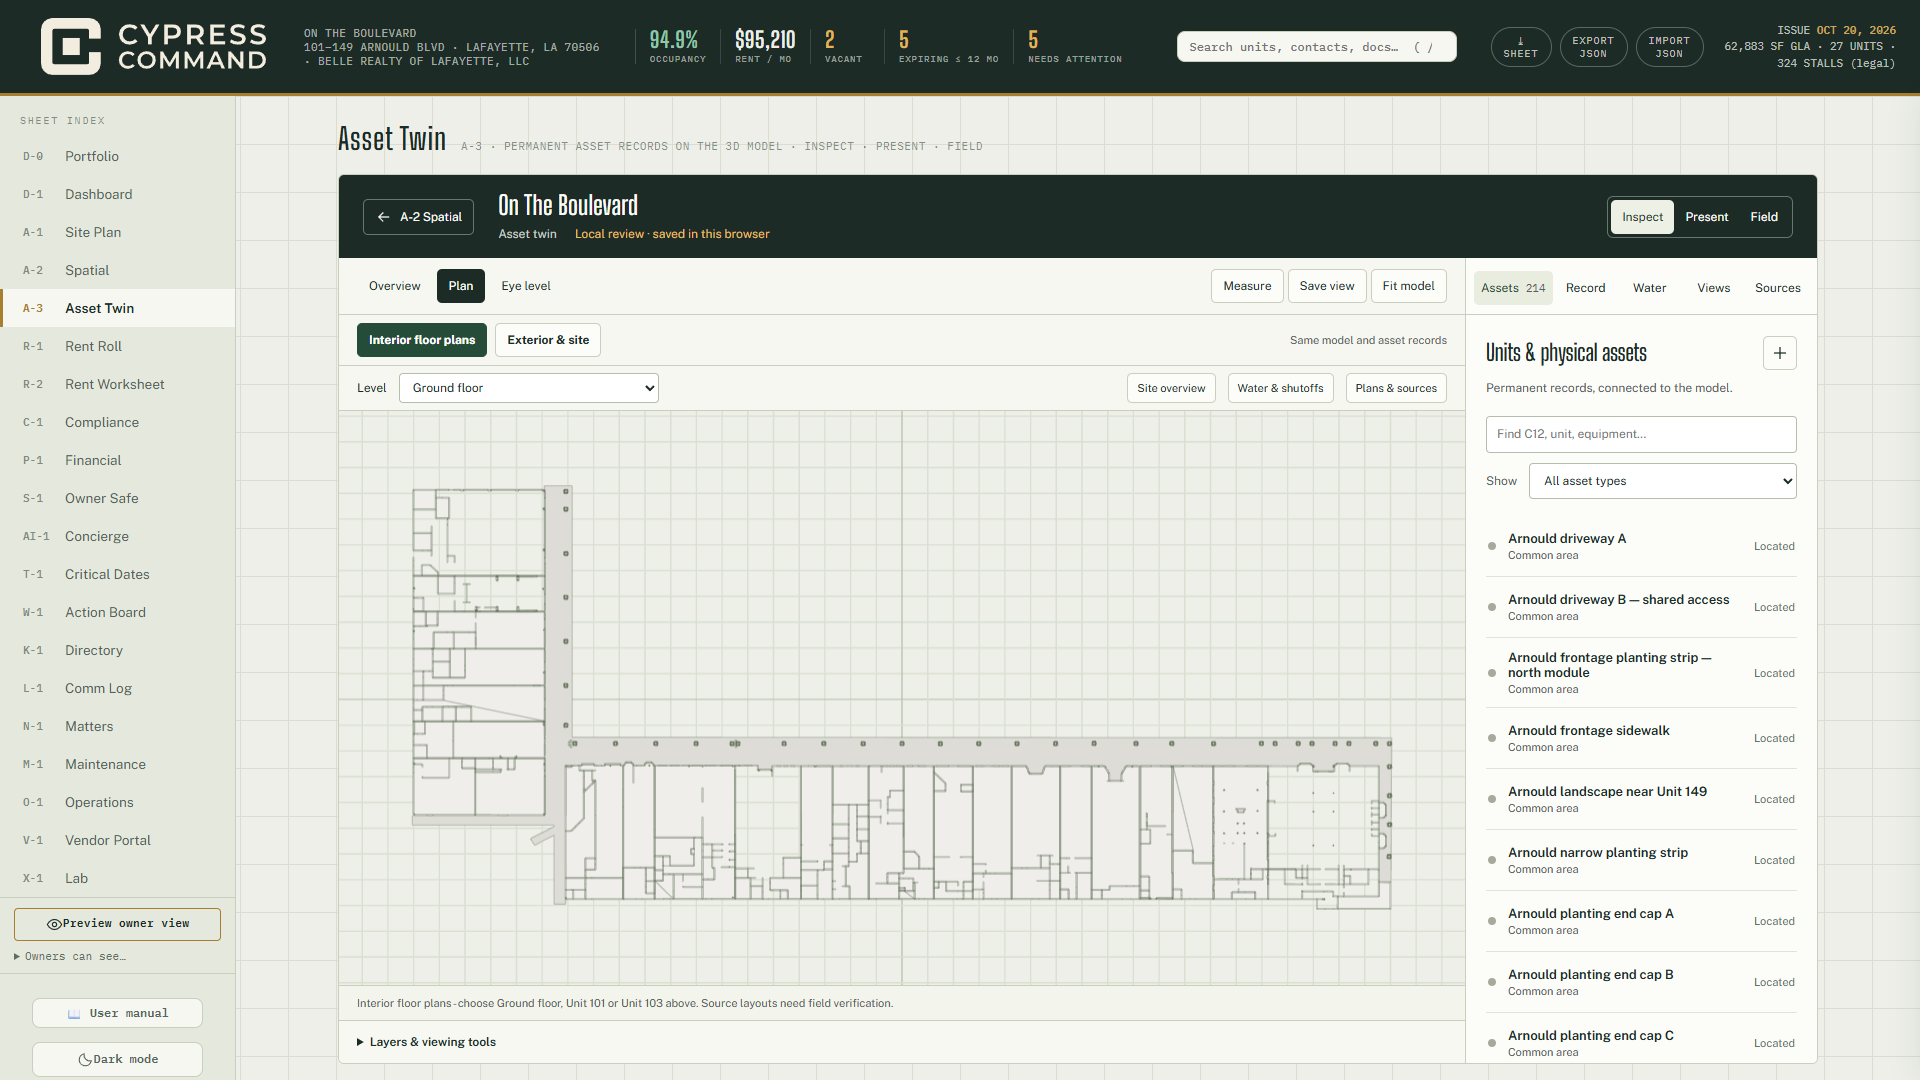Click the Water & shutoffs button
Screen dimensions: 1920x1080
pyautogui.click(x=1280, y=388)
